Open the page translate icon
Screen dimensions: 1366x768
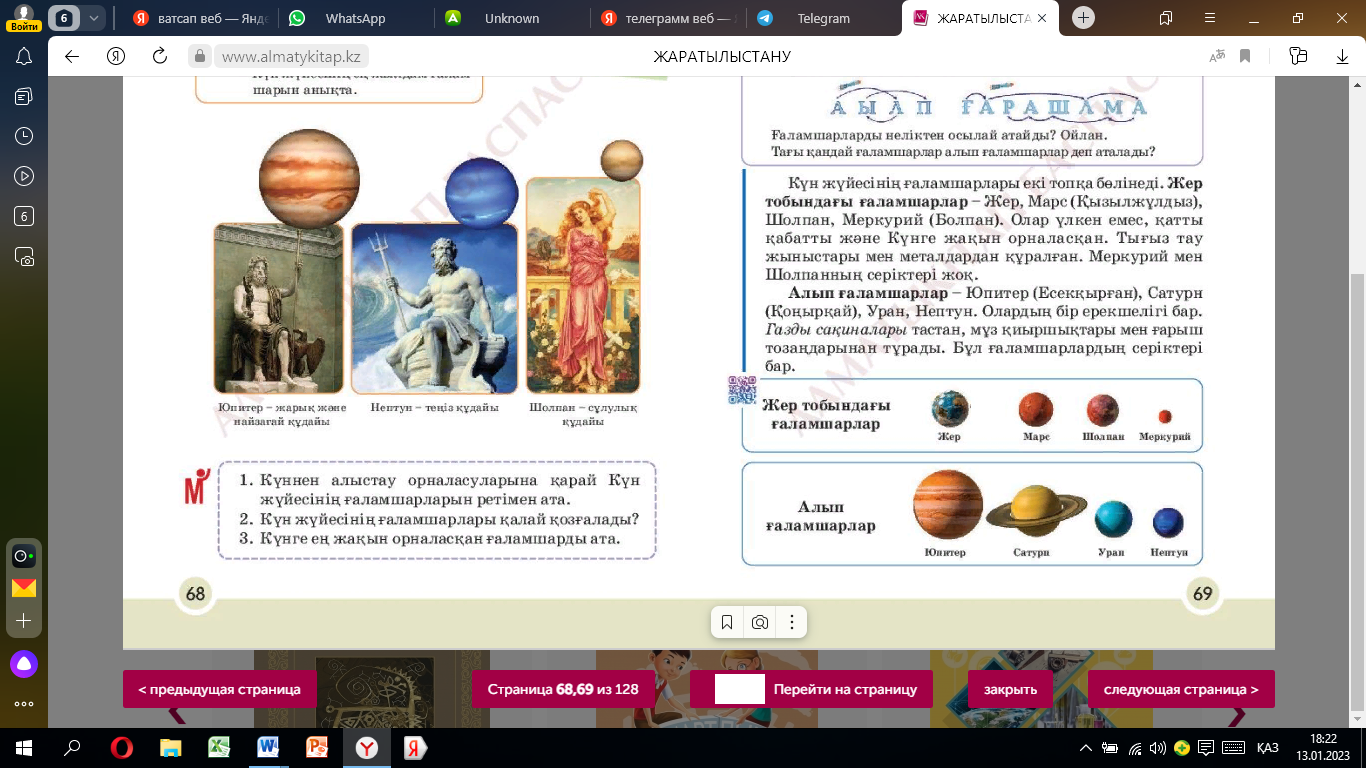click(x=1217, y=56)
